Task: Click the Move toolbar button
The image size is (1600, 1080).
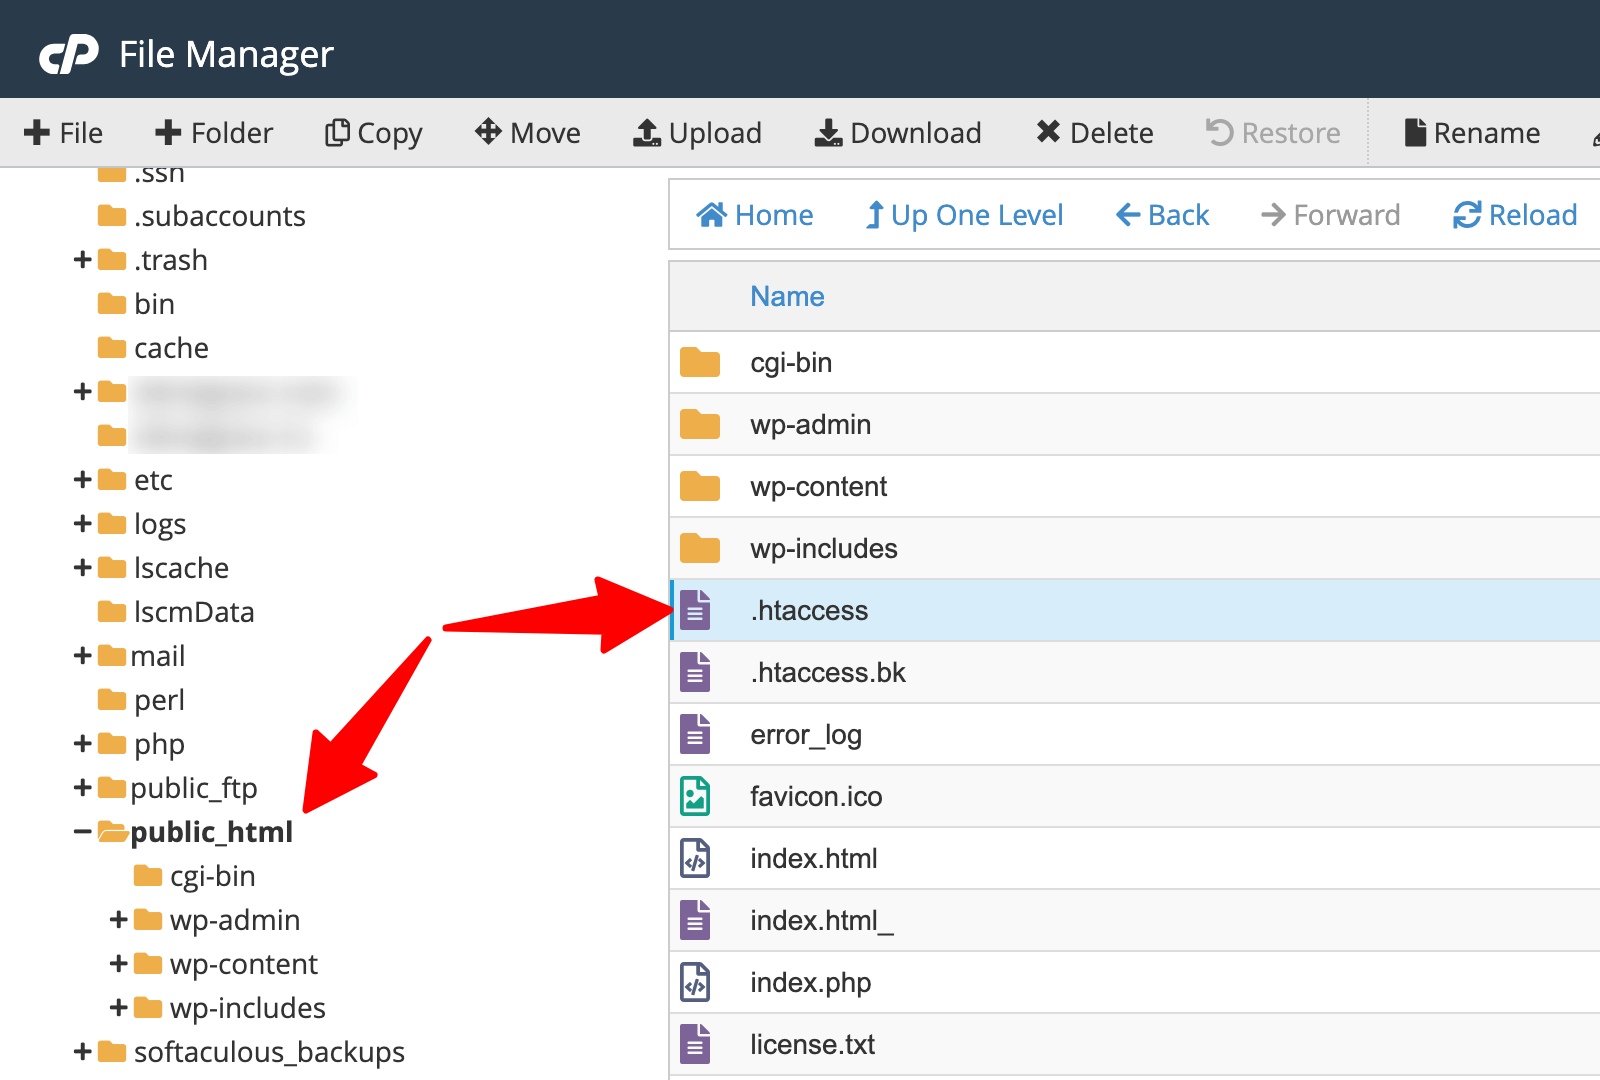Action: [x=528, y=133]
